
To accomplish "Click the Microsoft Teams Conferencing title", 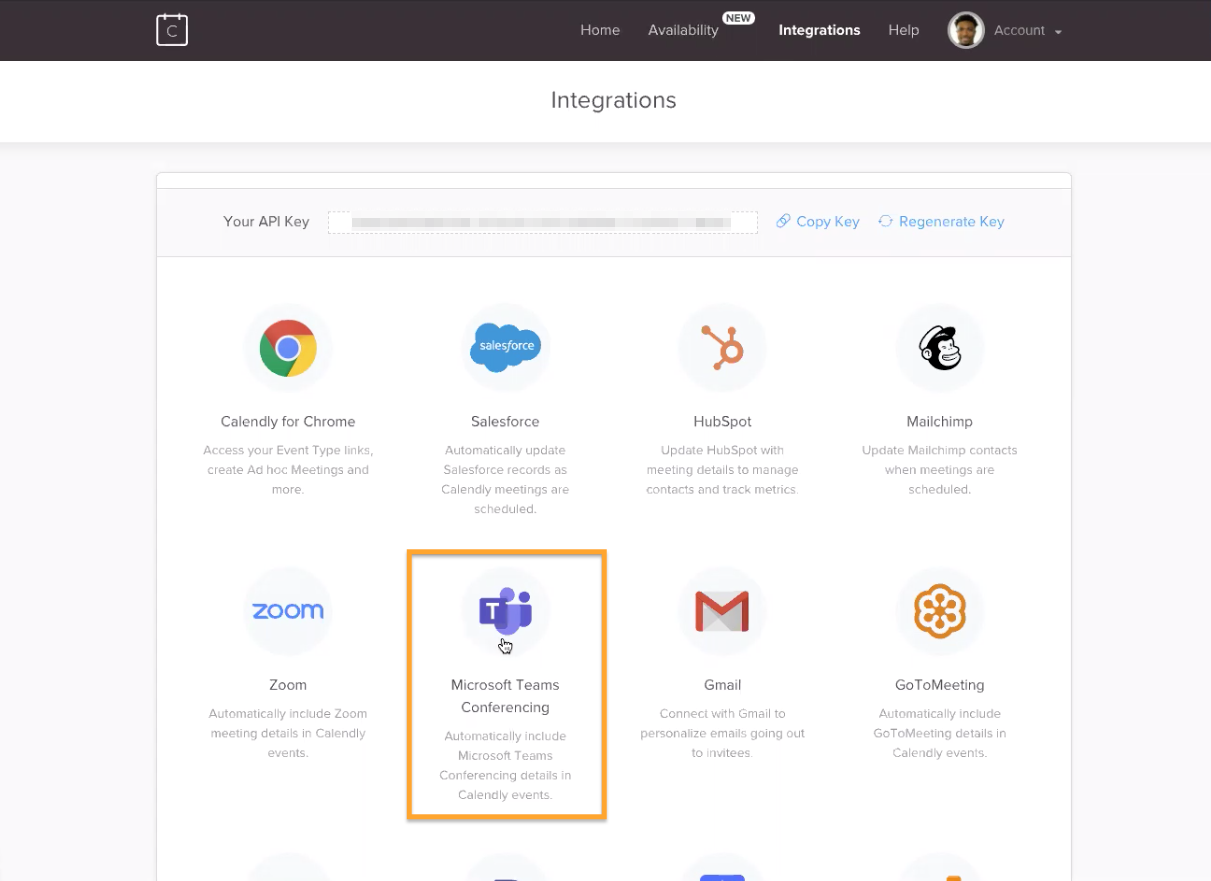I will pos(505,696).
